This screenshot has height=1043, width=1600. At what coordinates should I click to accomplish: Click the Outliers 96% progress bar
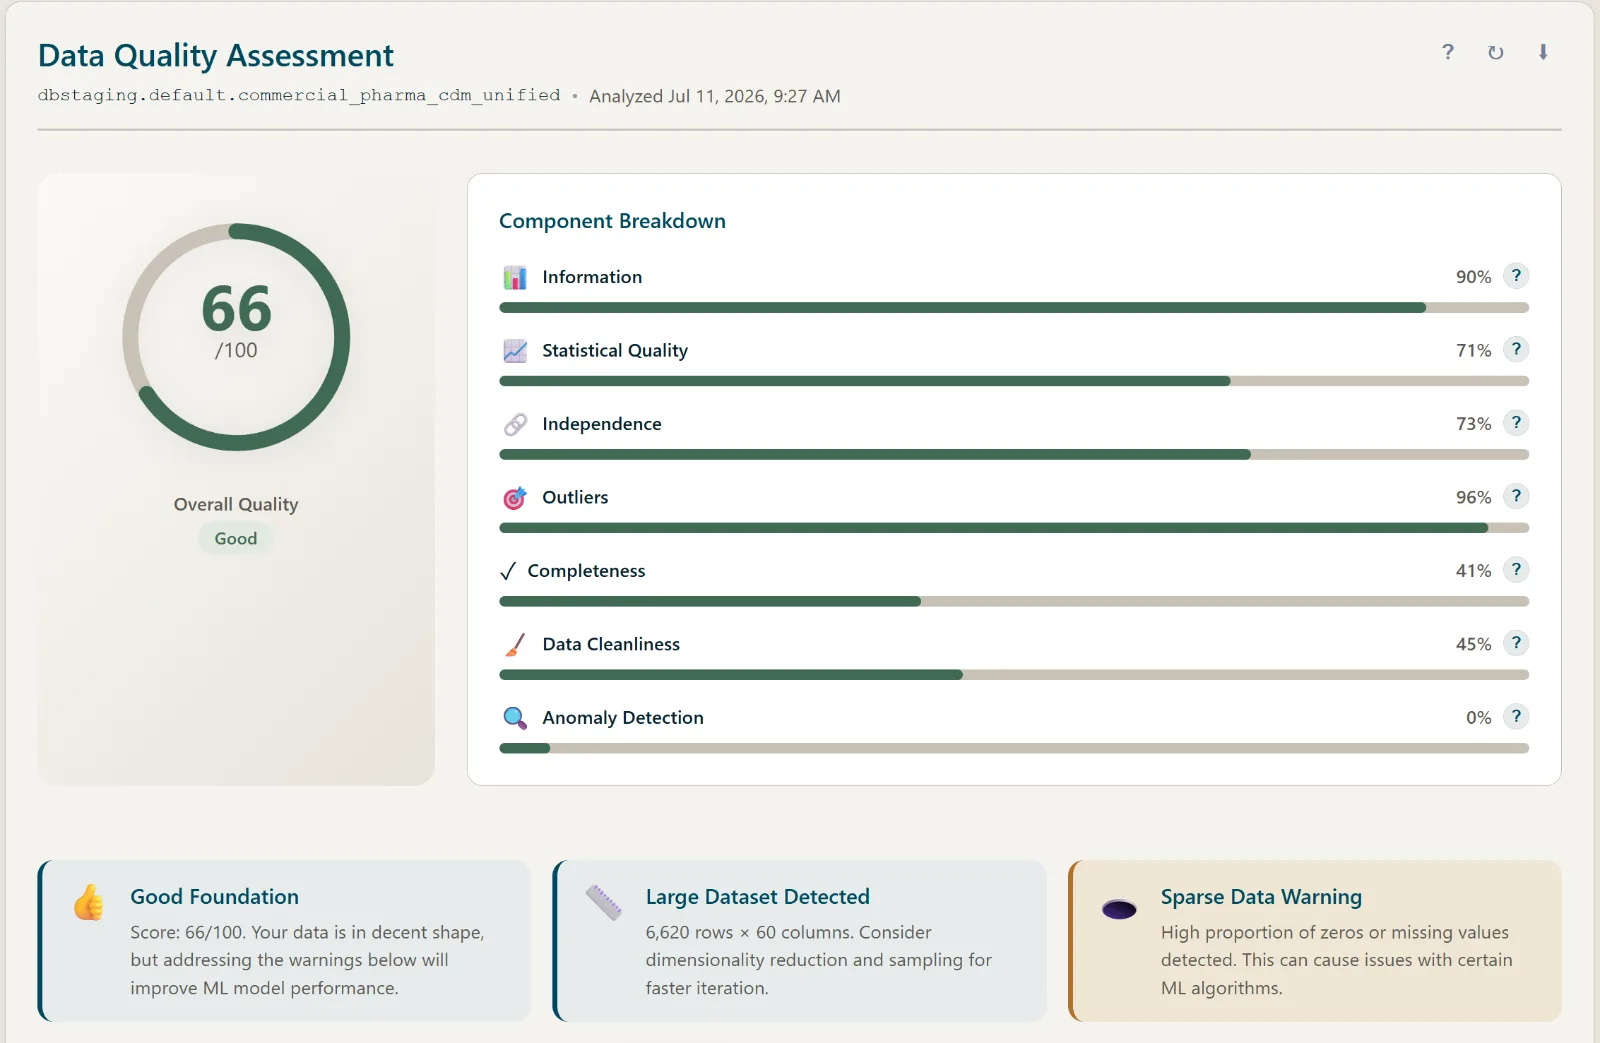click(1014, 528)
